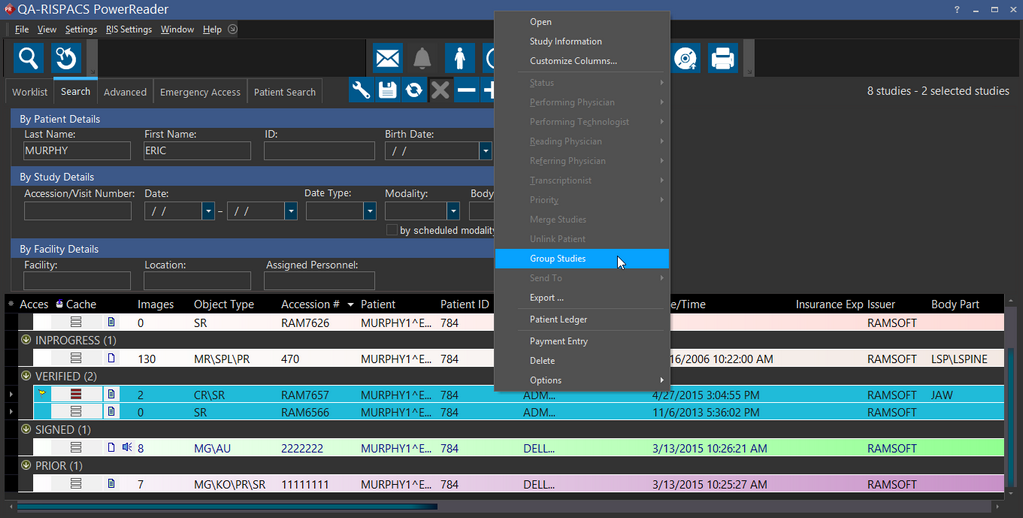Collapse the SIGNED (1) group
The image size is (1023, 518).
26,430
